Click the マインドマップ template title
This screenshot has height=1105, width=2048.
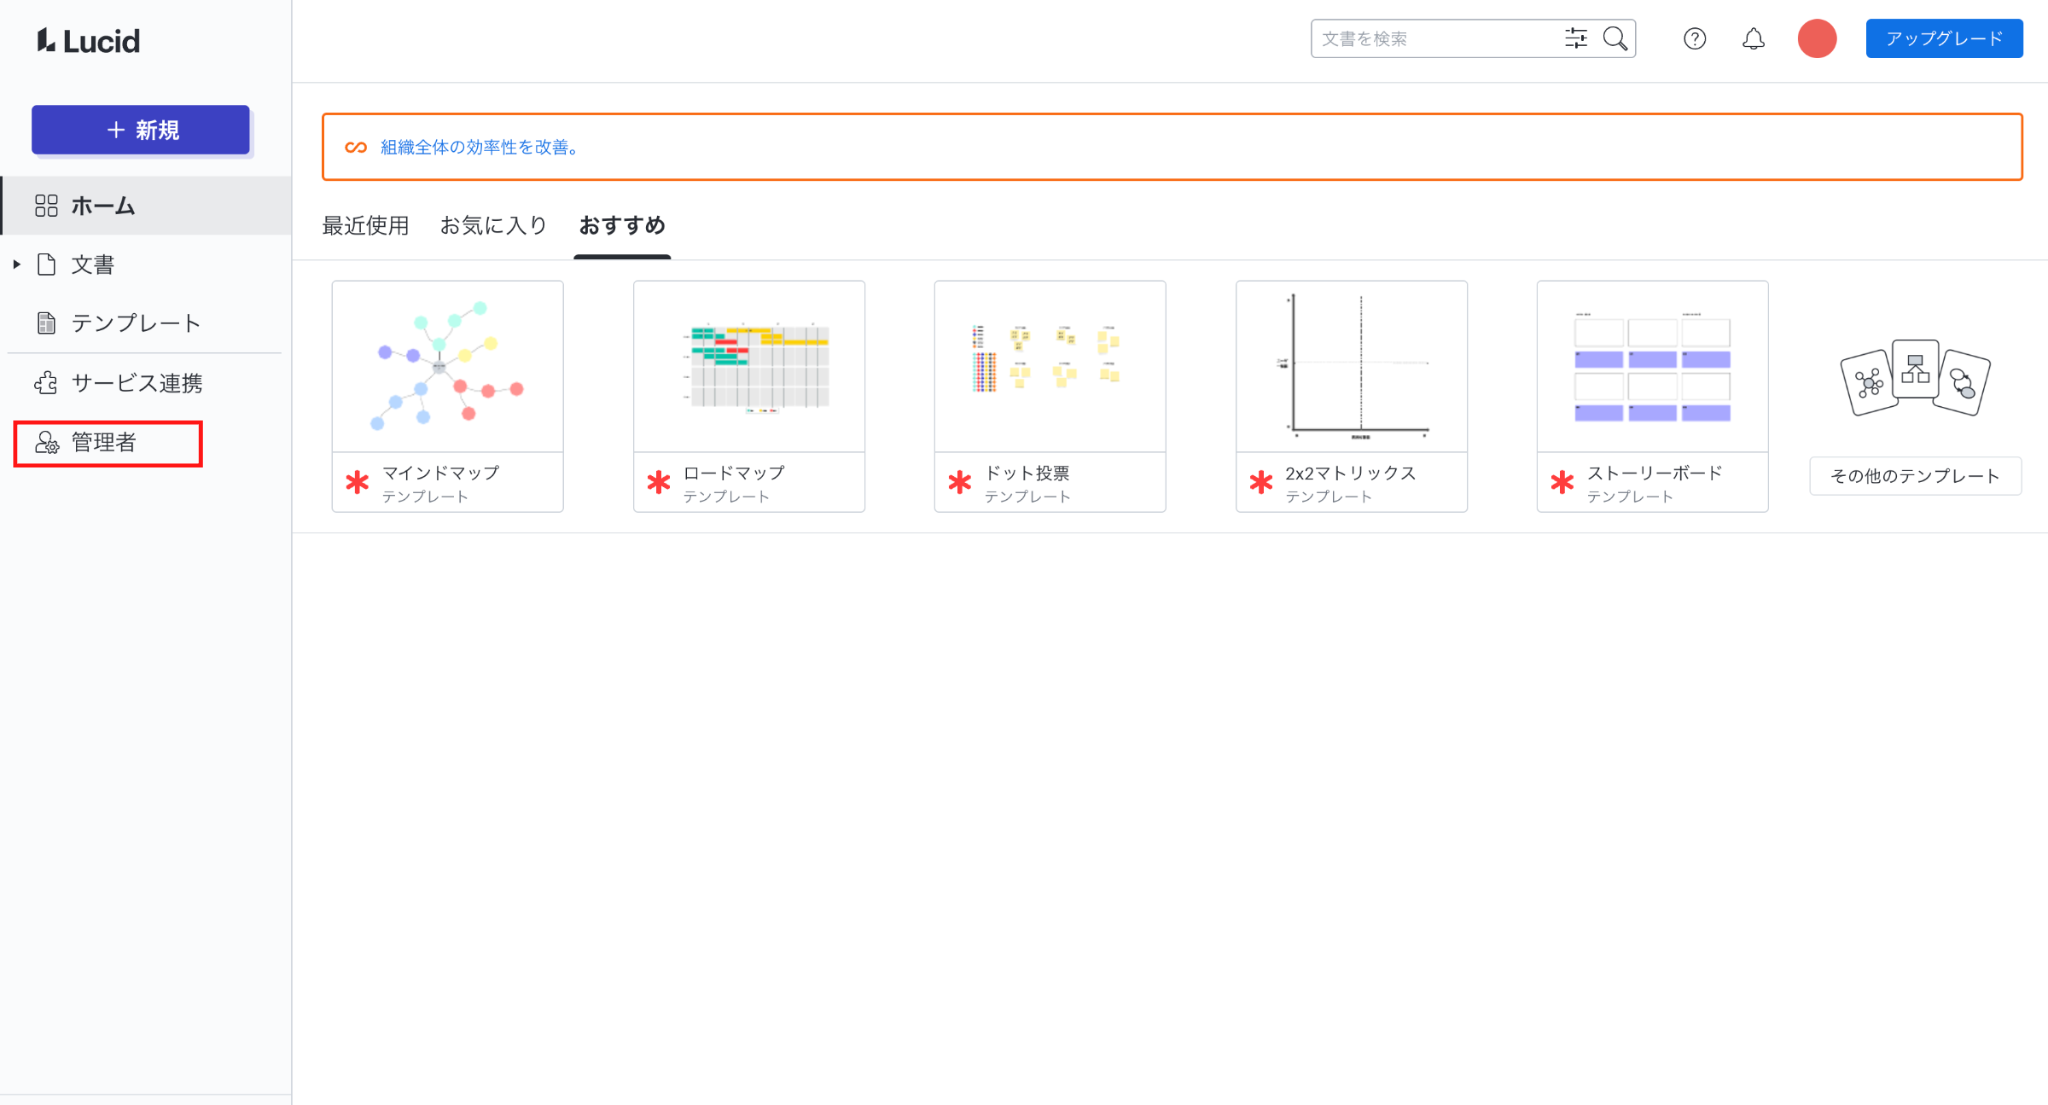pyautogui.click(x=440, y=473)
